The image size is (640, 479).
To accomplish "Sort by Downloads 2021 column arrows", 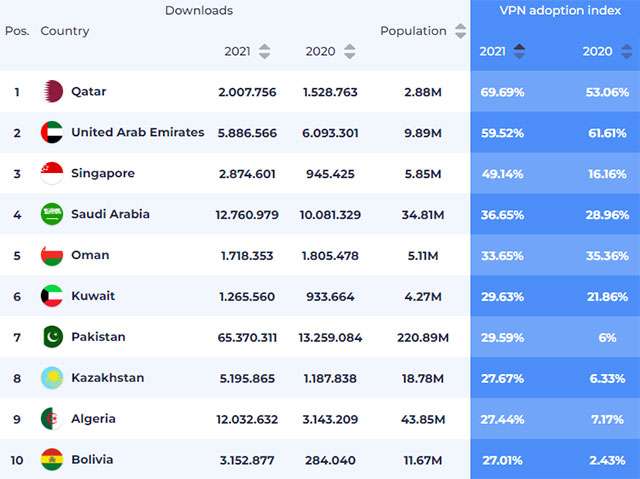I will (x=264, y=52).
